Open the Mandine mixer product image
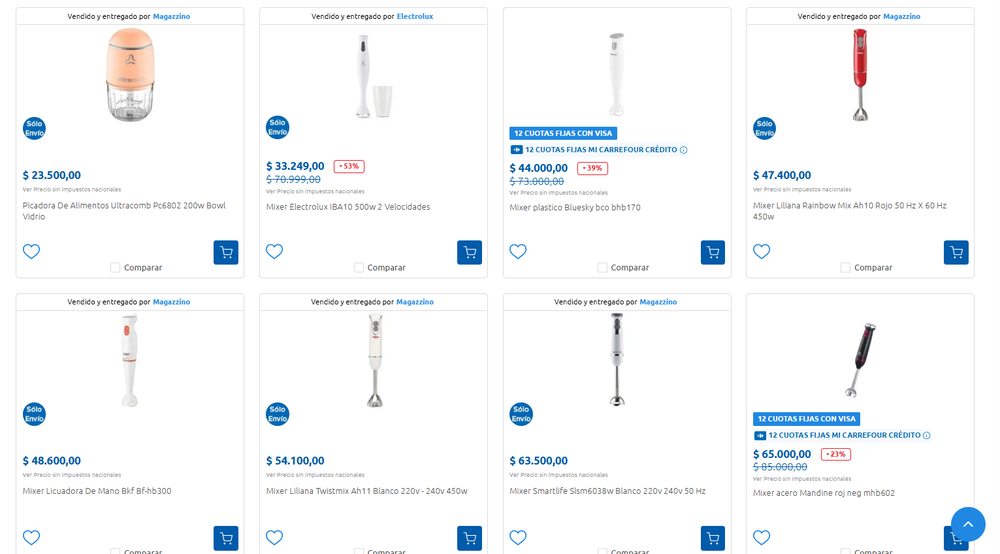Screen dimensions: 1000x554 pos(859,360)
